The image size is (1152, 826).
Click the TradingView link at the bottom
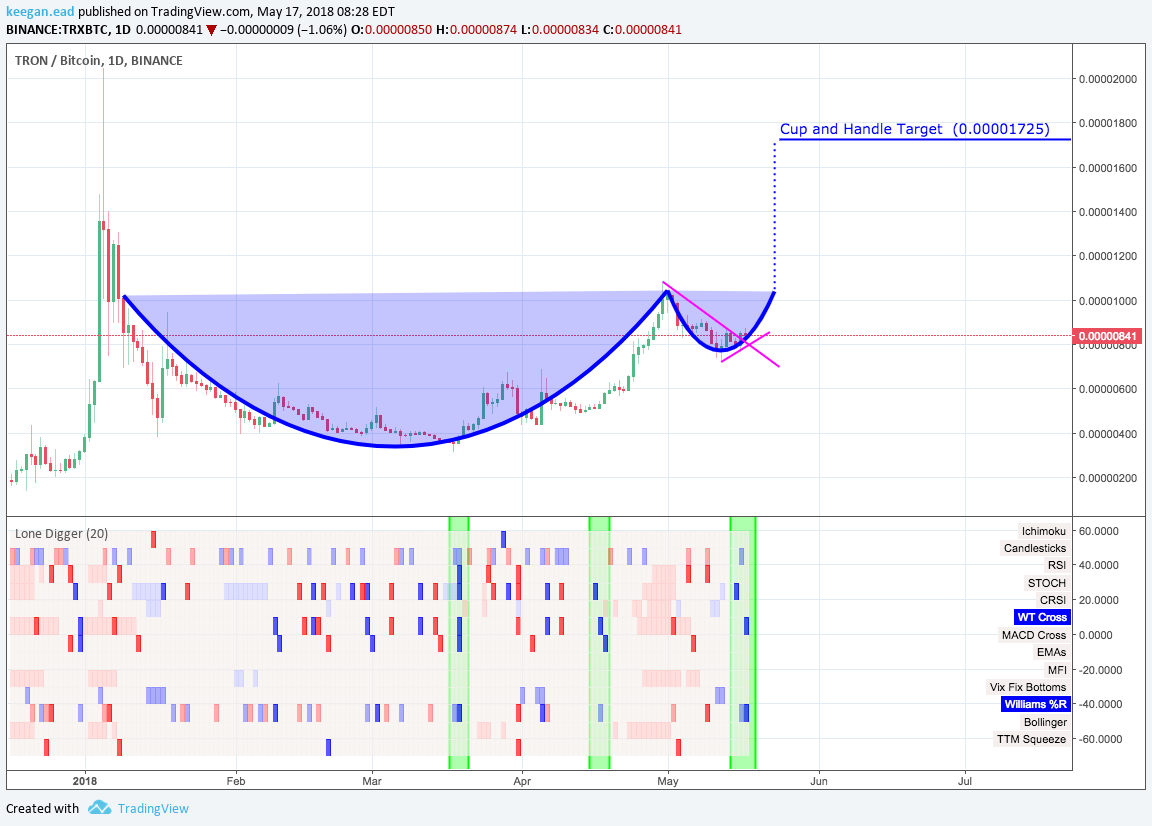[x=153, y=808]
